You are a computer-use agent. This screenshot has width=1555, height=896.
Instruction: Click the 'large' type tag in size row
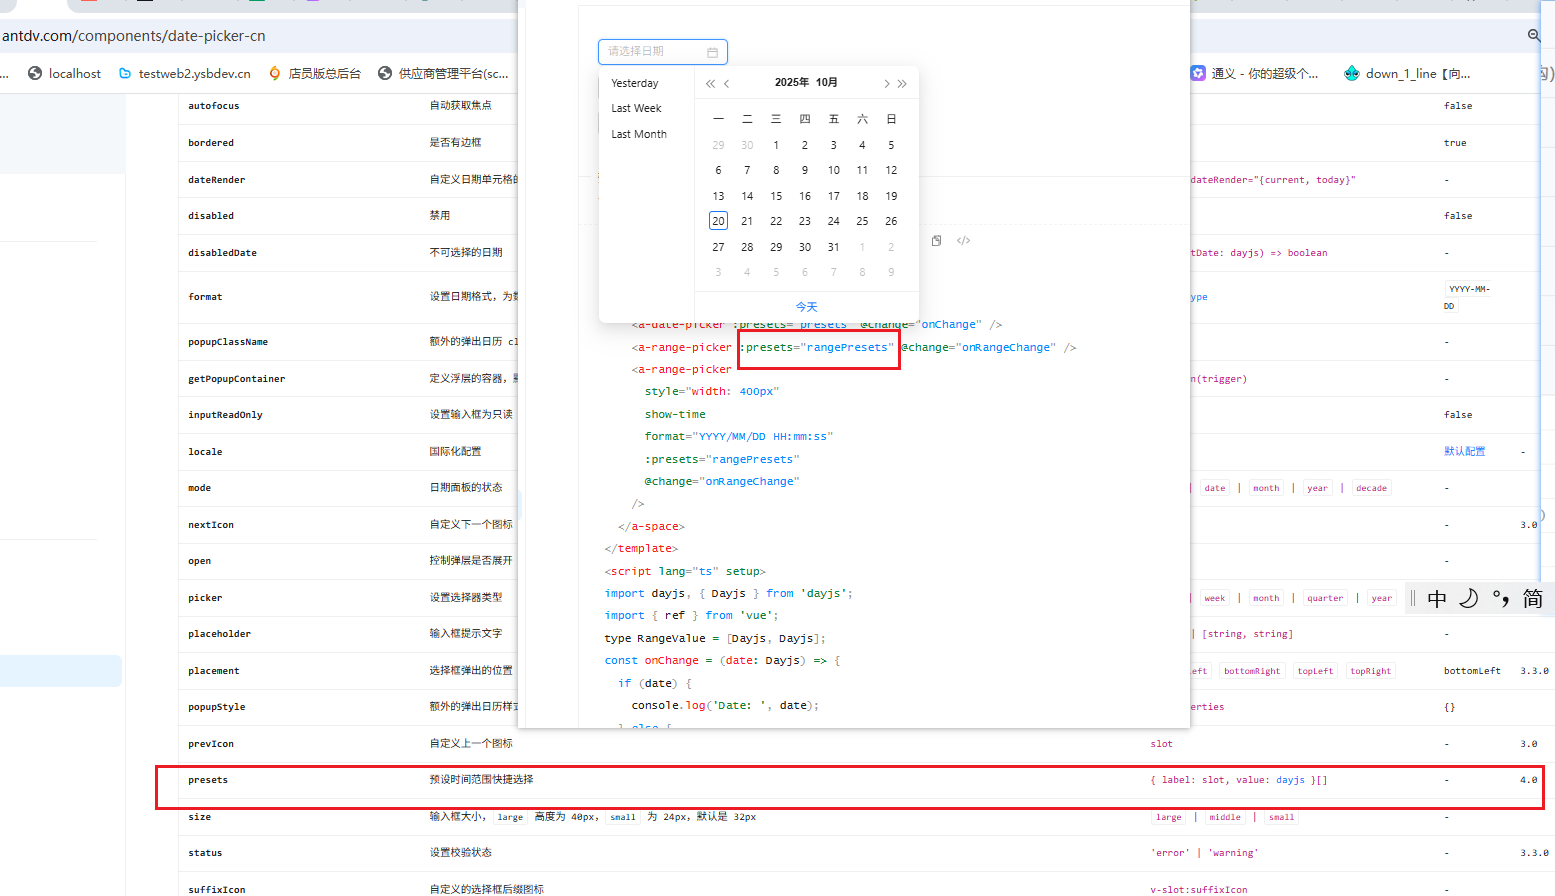[1169, 817]
